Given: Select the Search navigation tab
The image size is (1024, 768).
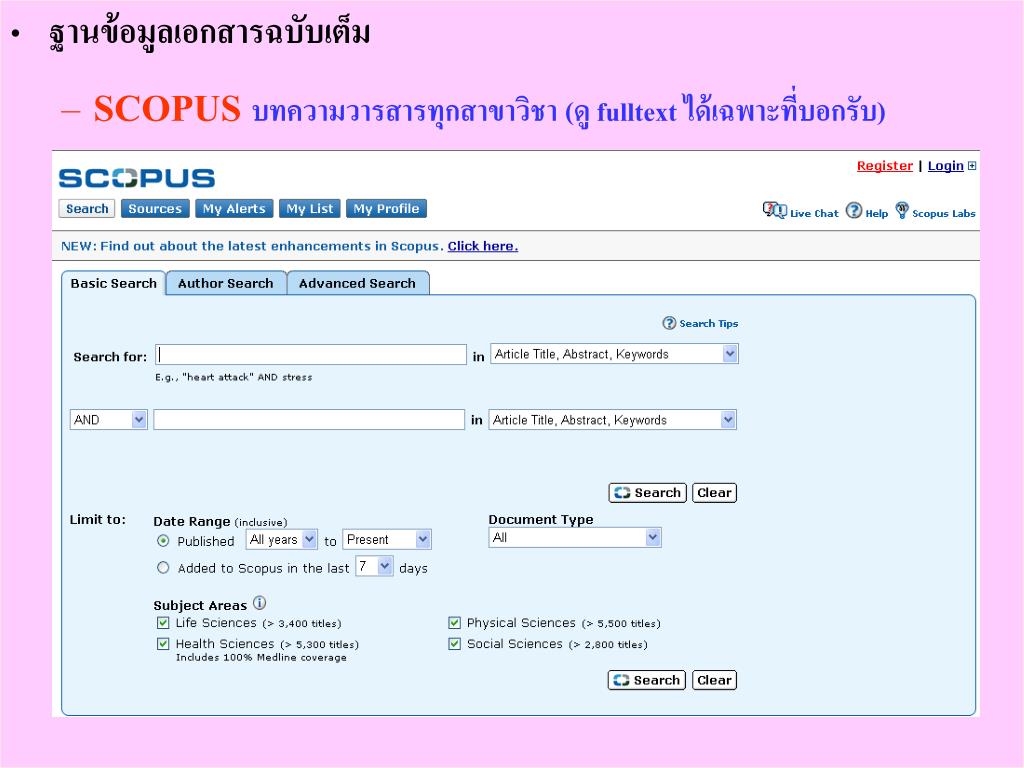Looking at the screenshot, I should 87,208.
